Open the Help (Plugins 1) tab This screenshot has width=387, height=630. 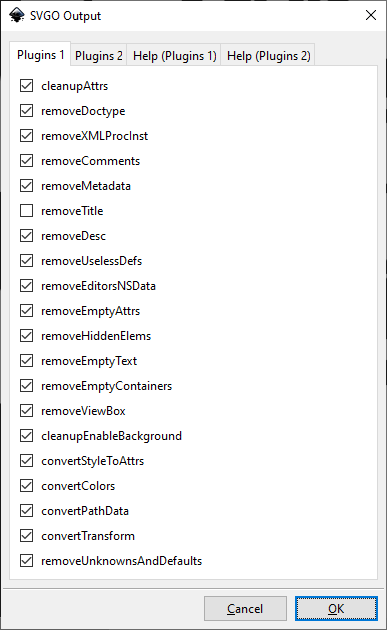point(174,55)
